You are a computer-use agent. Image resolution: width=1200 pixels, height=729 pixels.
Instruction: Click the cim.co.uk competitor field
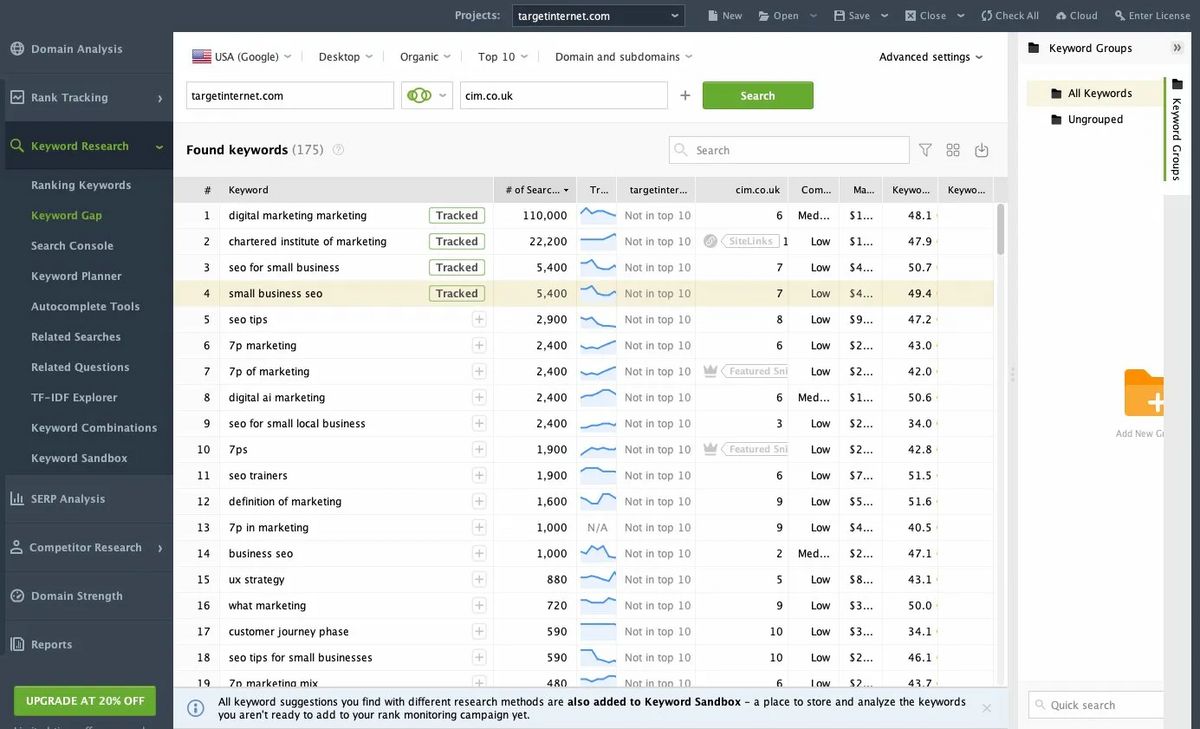tap(564, 96)
